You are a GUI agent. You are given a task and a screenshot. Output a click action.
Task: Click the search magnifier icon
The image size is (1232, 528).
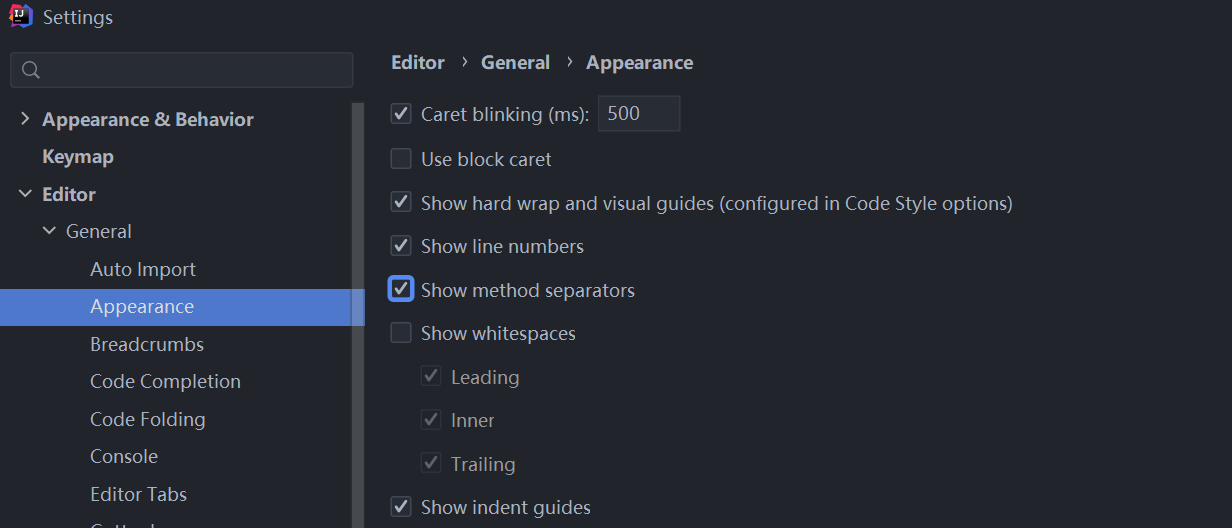click(x=31, y=70)
